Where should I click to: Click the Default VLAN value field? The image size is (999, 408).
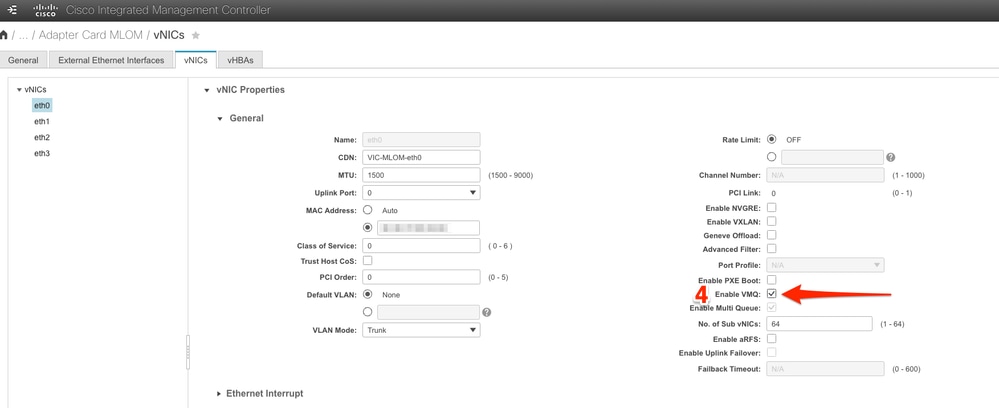pos(428,312)
